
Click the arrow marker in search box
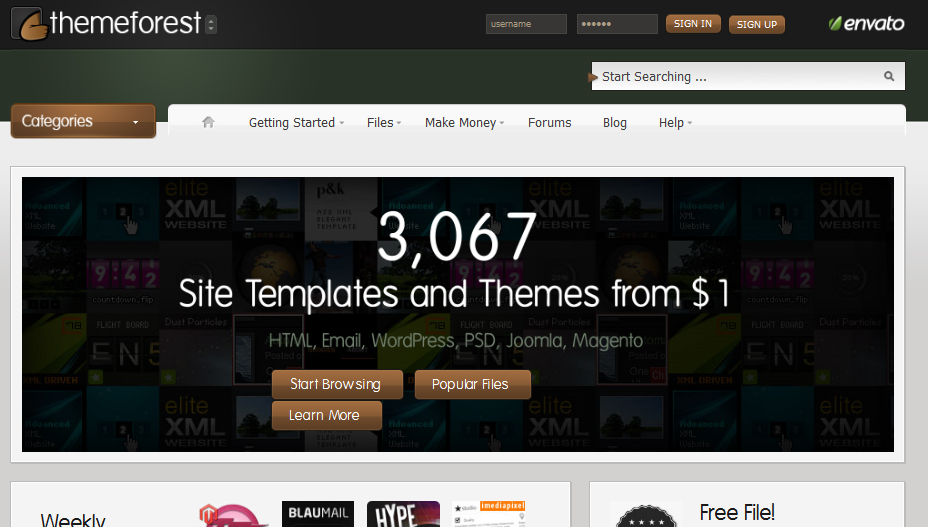pos(593,77)
